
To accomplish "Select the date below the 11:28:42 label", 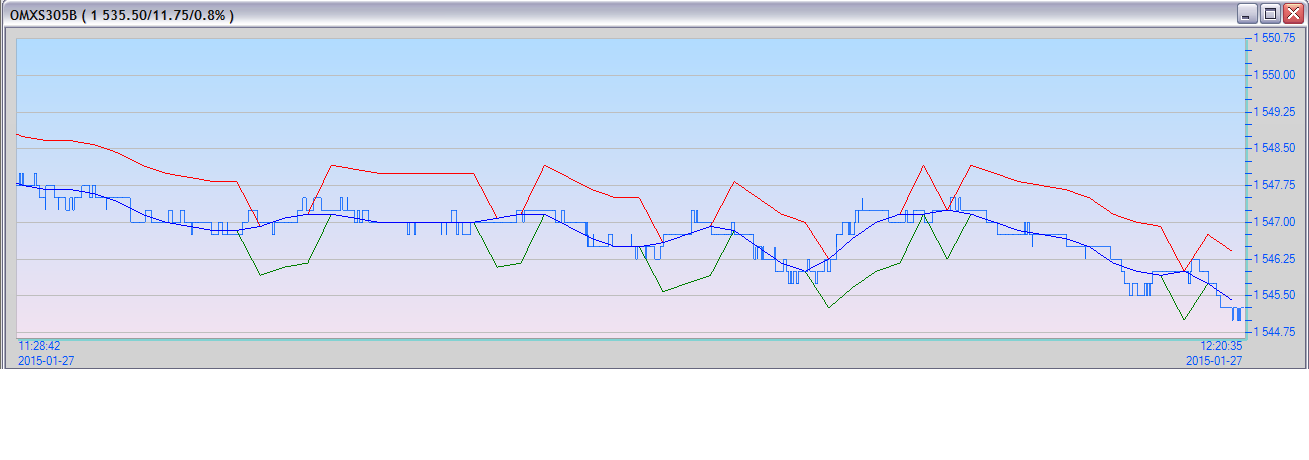I will tap(46, 360).
